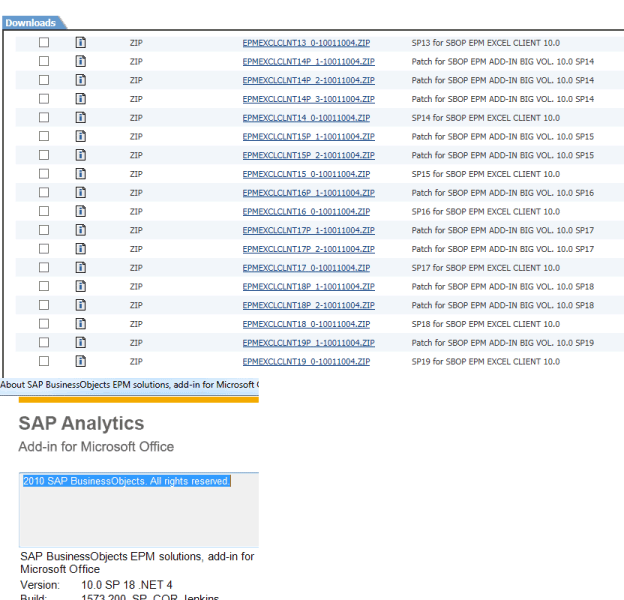Open info icon for EPMEXCLCLNT14_0-10011004.ZIP
Image resolution: width=624 pixels, height=600 pixels.
tap(81, 117)
